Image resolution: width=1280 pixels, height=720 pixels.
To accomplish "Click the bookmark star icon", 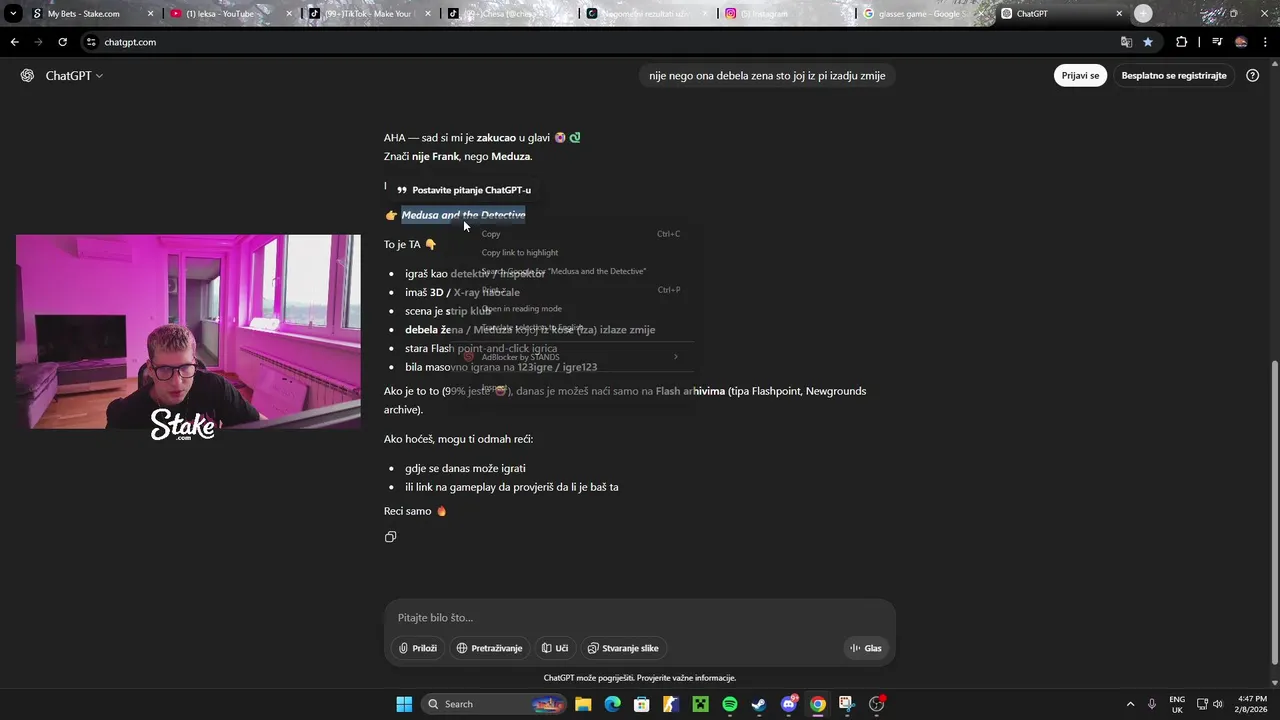I will [1148, 42].
